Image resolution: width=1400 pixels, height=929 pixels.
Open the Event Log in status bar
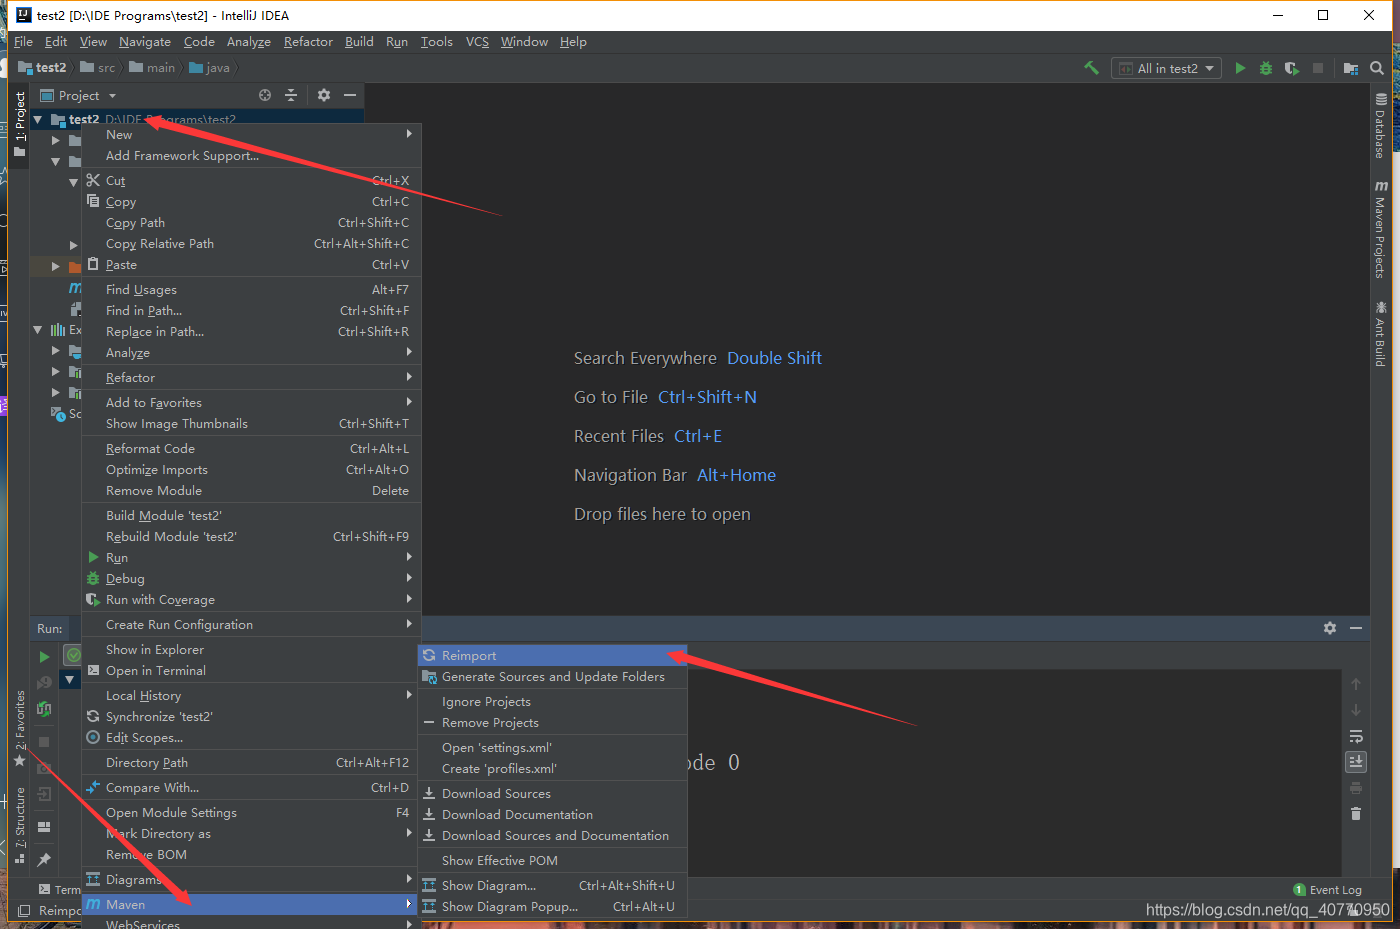[x=1328, y=890]
